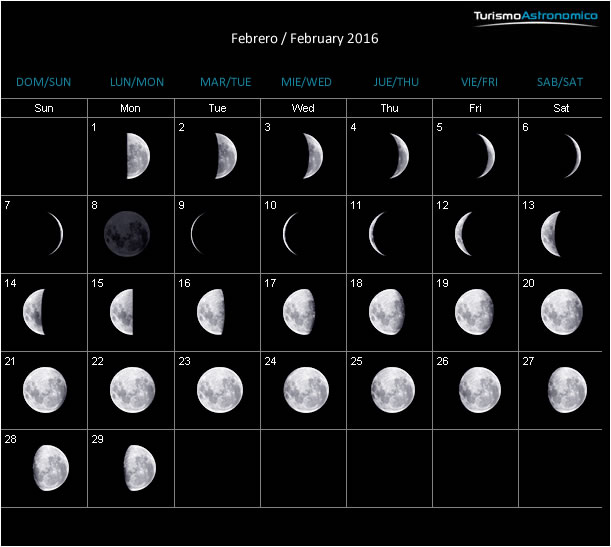Screen dimensions: 611x547
Task: Click the waning gibbous on February 28
Action: pos(51,468)
